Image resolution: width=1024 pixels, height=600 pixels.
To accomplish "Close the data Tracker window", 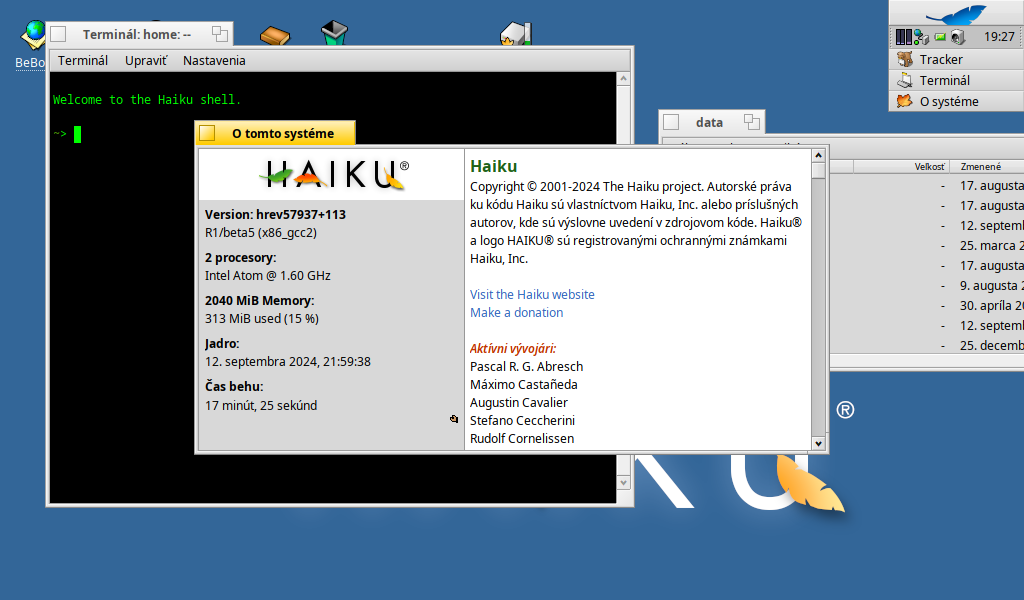I will (671, 122).
